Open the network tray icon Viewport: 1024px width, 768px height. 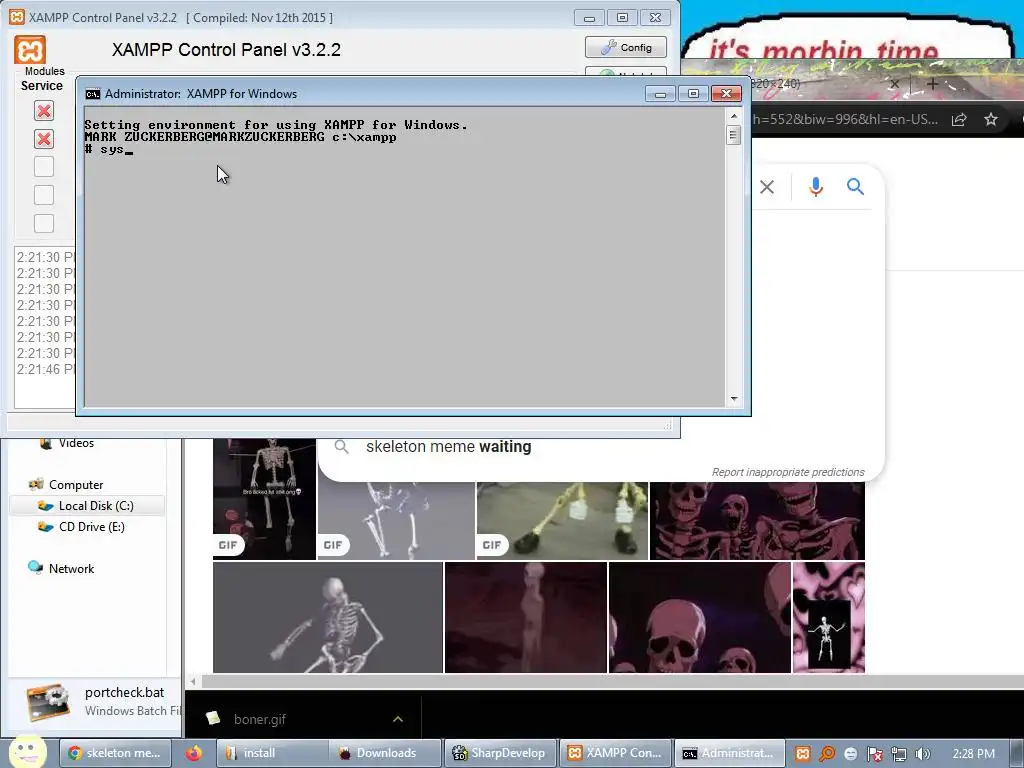click(899, 754)
